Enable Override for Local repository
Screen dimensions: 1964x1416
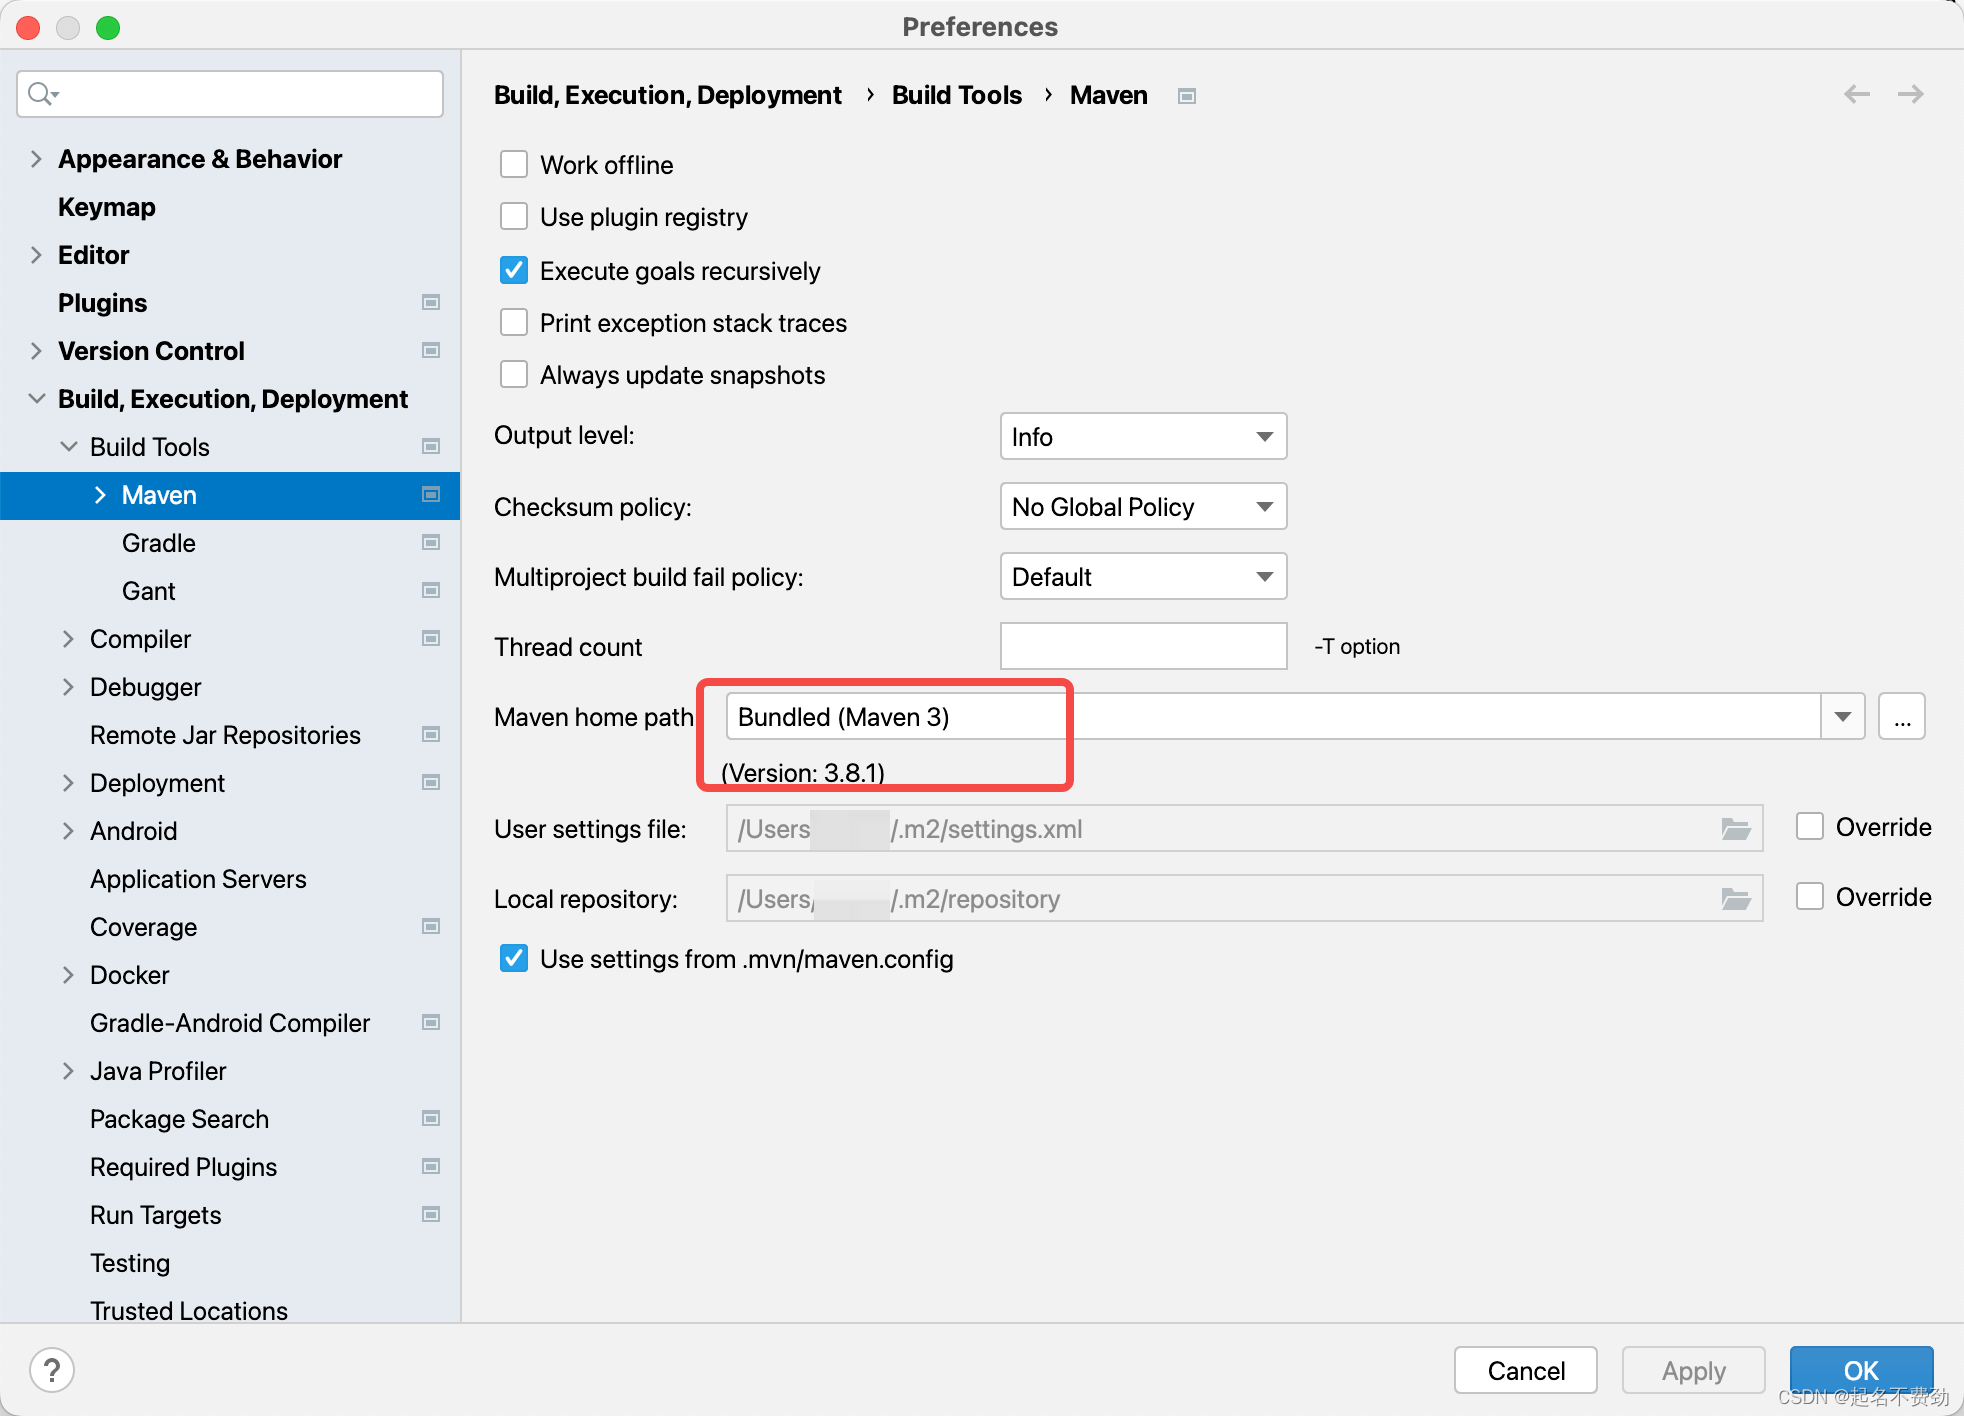tap(1809, 896)
